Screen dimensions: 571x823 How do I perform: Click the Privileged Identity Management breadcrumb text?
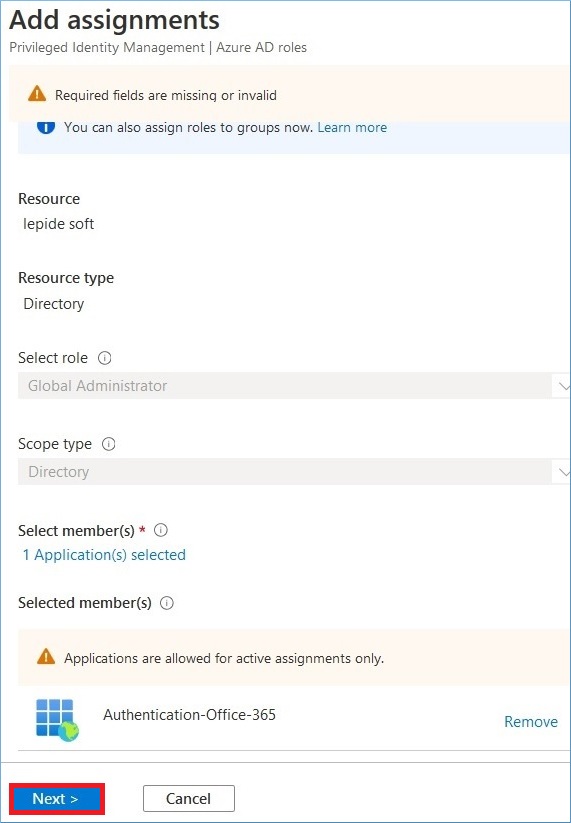107,48
